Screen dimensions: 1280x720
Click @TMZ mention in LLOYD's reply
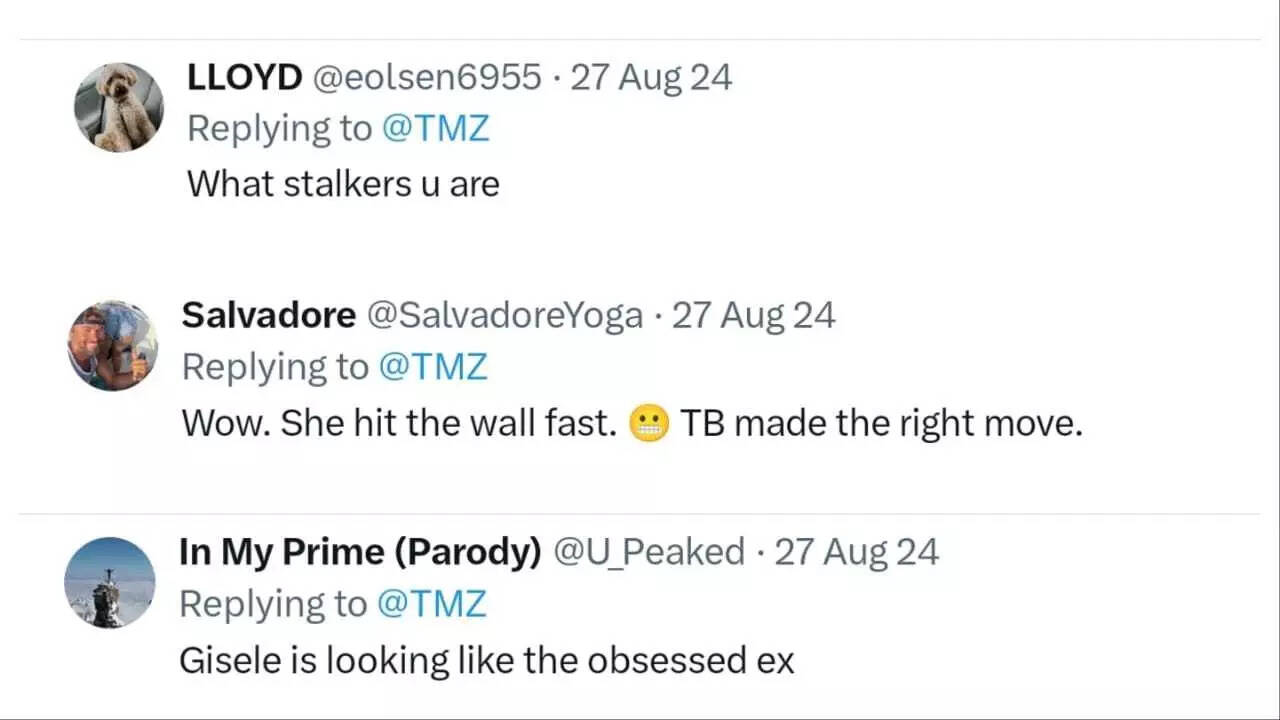(435, 129)
